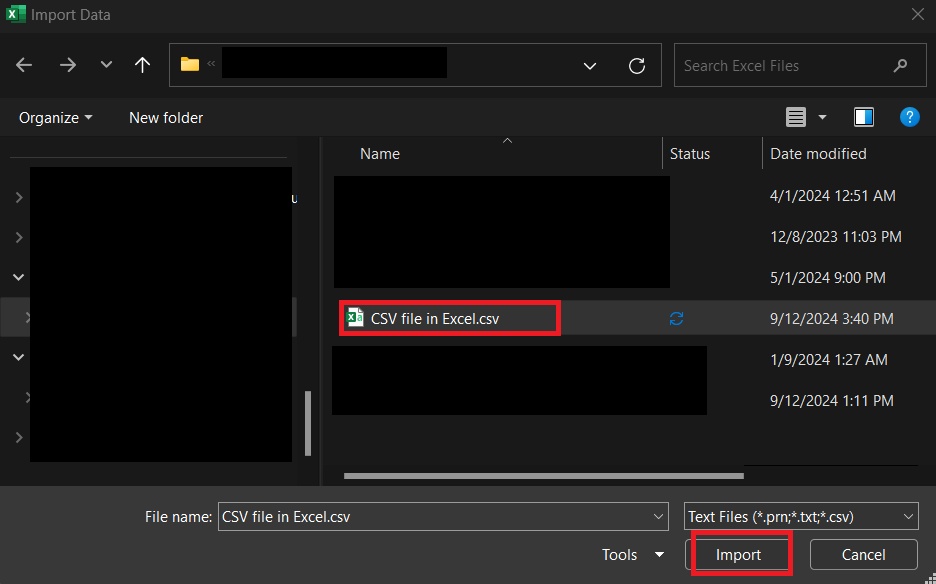Click the yellow folder icon in address bar
The height and width of the screenshot is (584, 936).
point(190,64)
